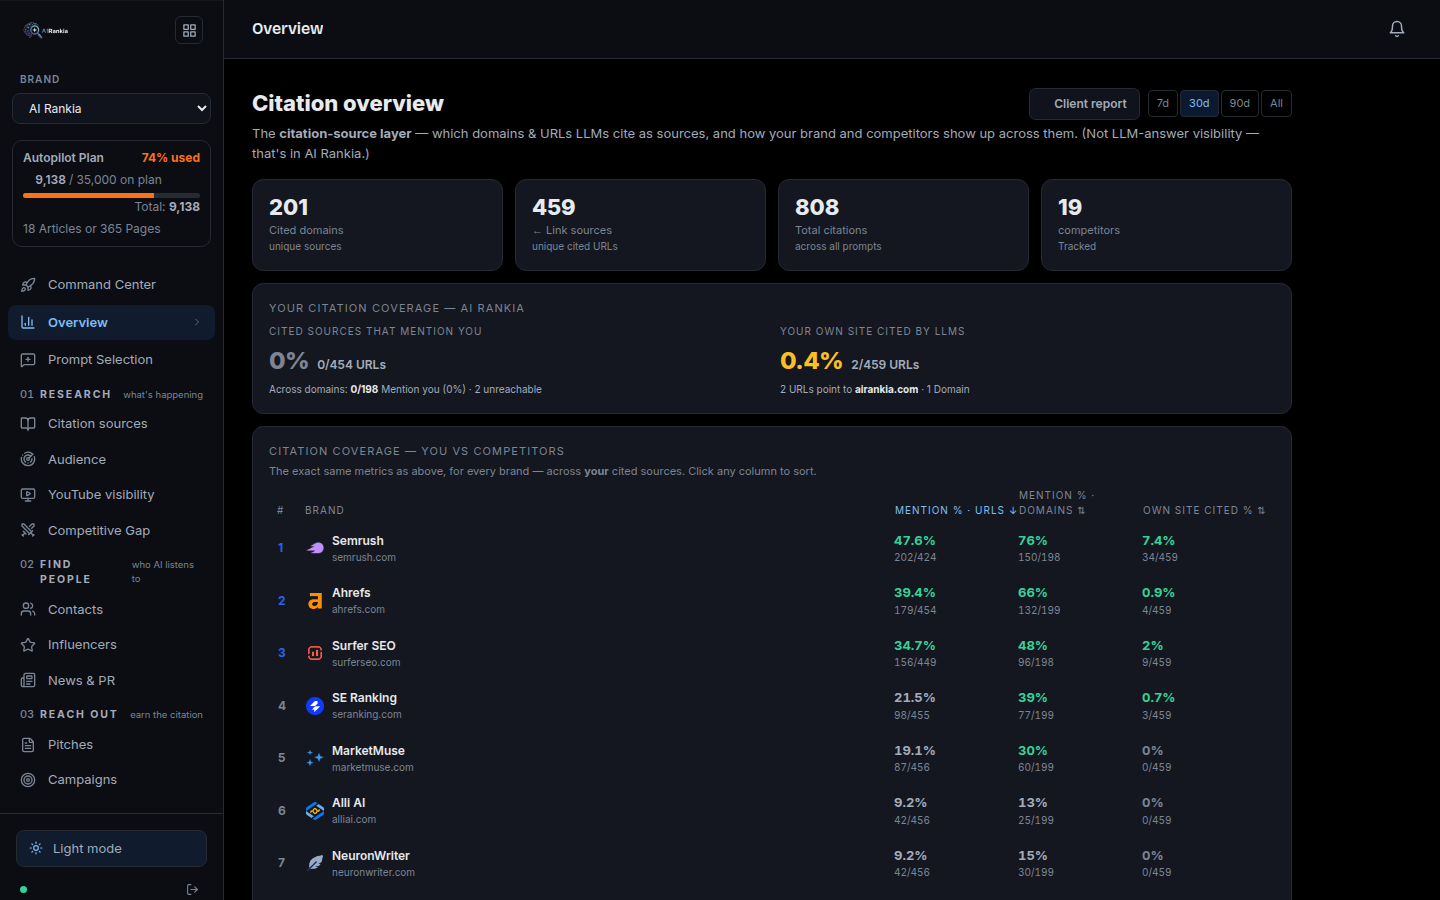Open the grid layout icon in sidebar header
1440x900 pixels.
[x=189, y=30]
